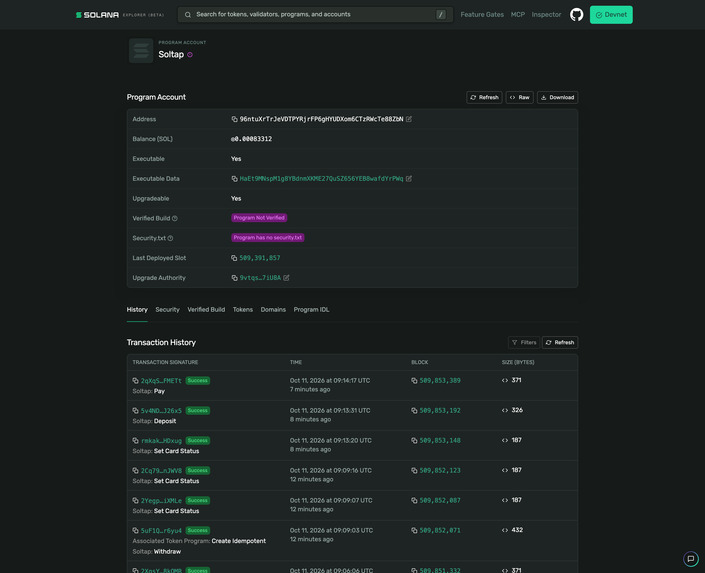
Task: Click timestamp Oct 11, 2026 at 09:14:17 UTC
Action: [330, 381]
